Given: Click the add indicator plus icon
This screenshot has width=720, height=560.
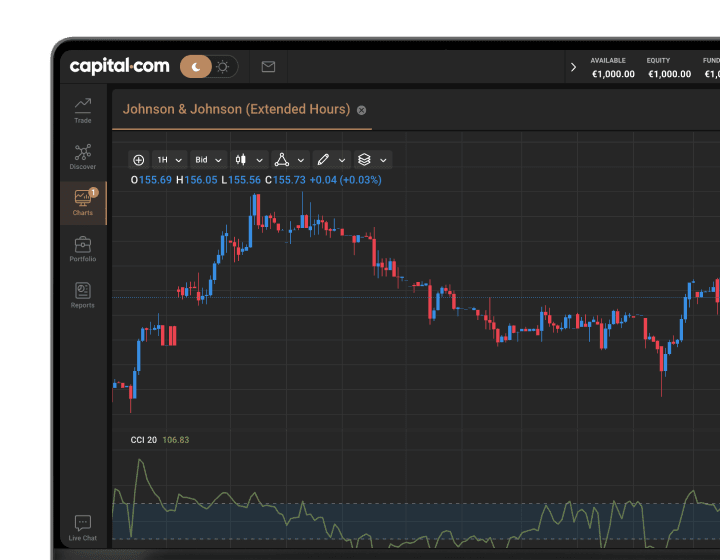Looking at the screenshot, I should 139,159.
